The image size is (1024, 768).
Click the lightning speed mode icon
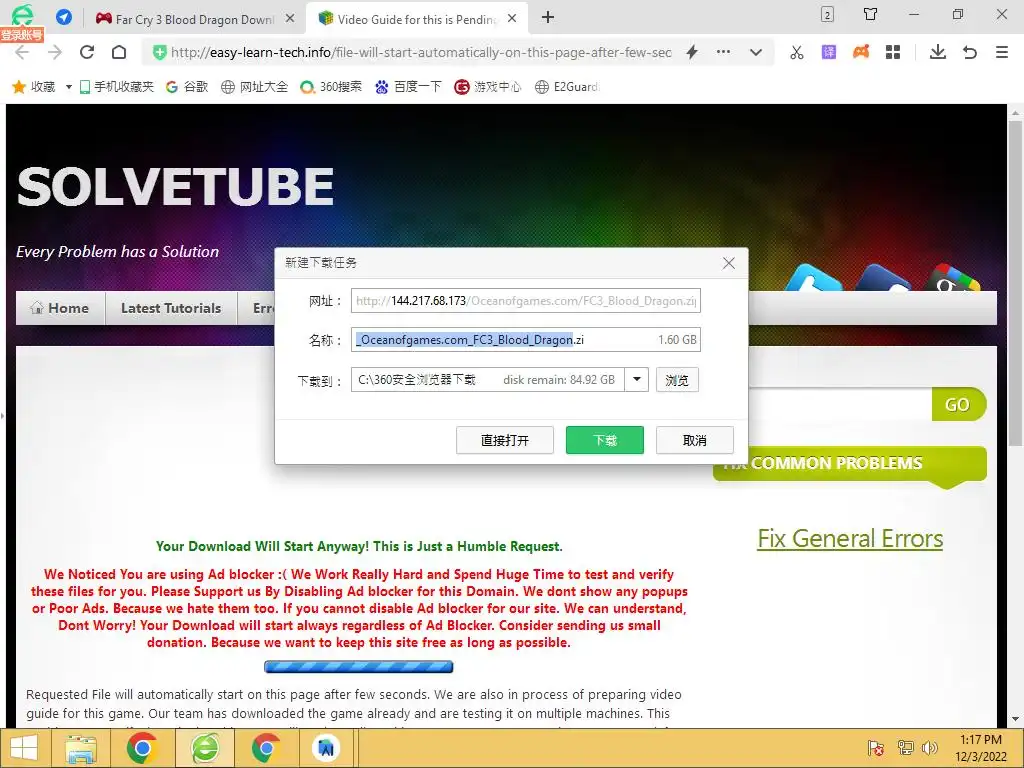[x=692, y=52]
